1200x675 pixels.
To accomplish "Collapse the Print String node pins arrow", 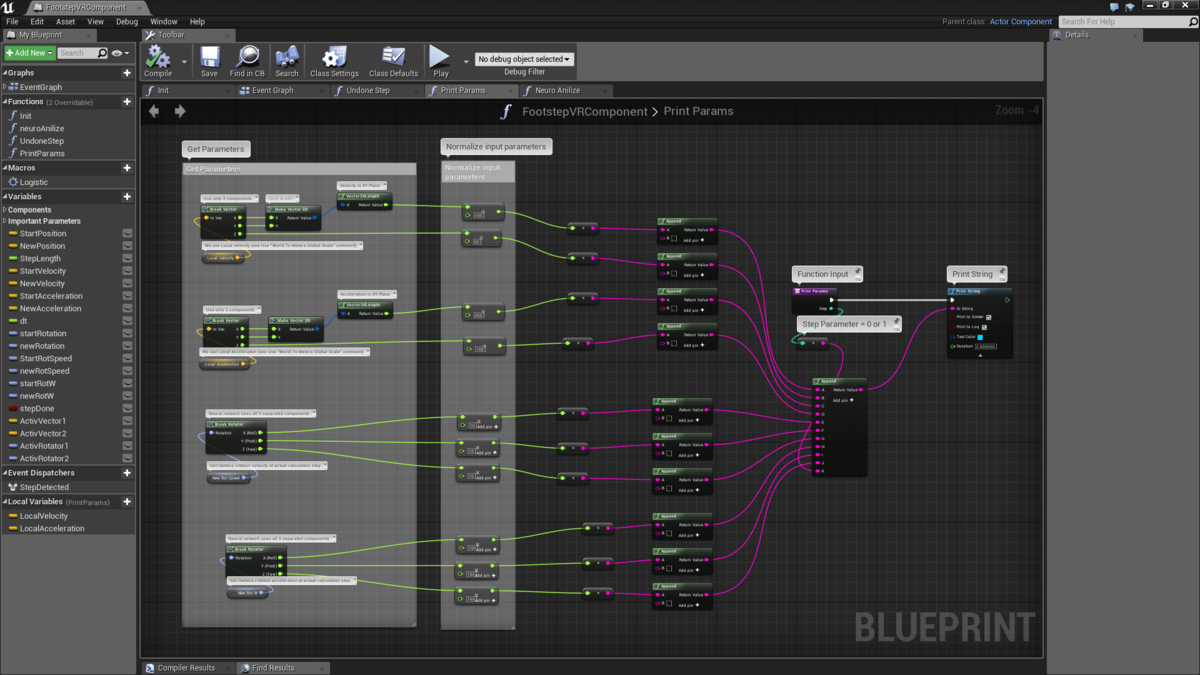I will [980, 355].
